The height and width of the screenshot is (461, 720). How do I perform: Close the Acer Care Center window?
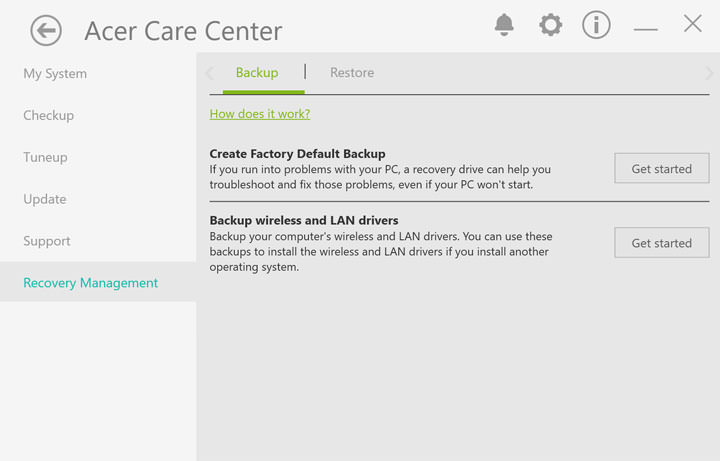click(x=692, y=24)
